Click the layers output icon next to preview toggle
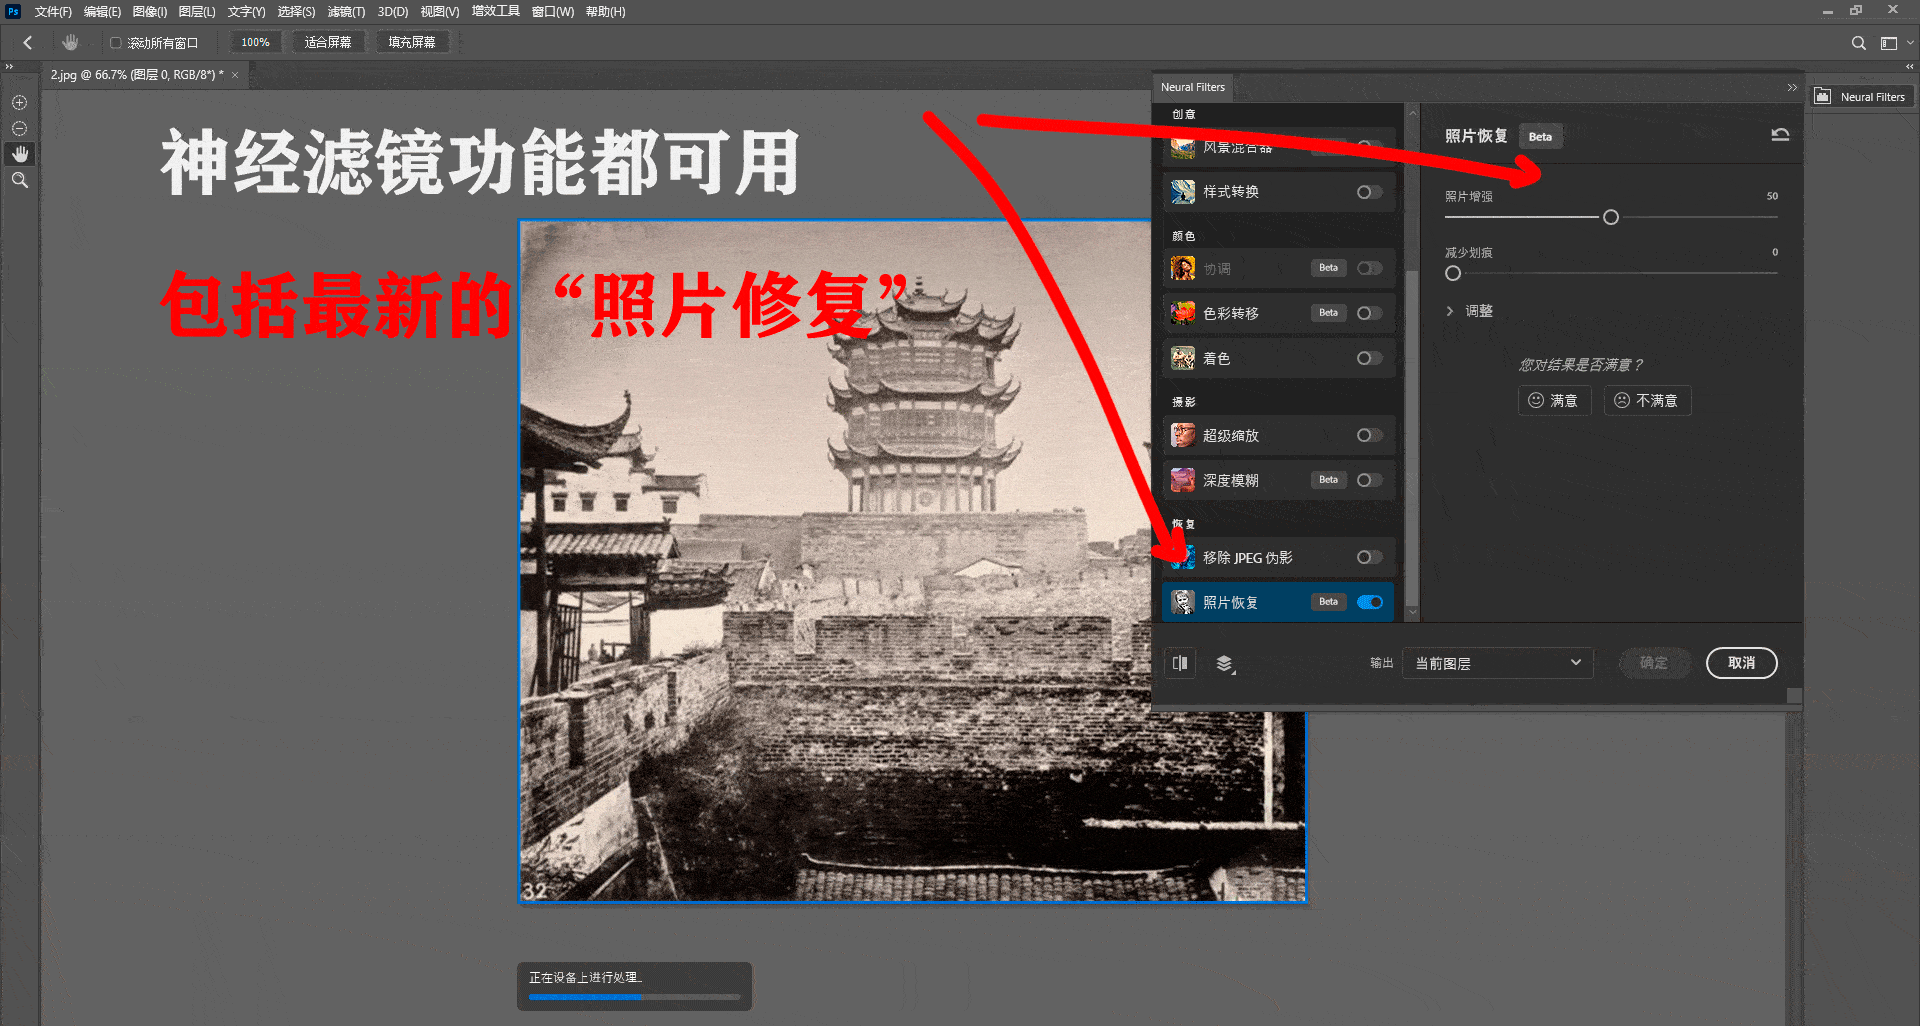The width and height of the screenshot is (1920, 1026). pos(1224,663)
